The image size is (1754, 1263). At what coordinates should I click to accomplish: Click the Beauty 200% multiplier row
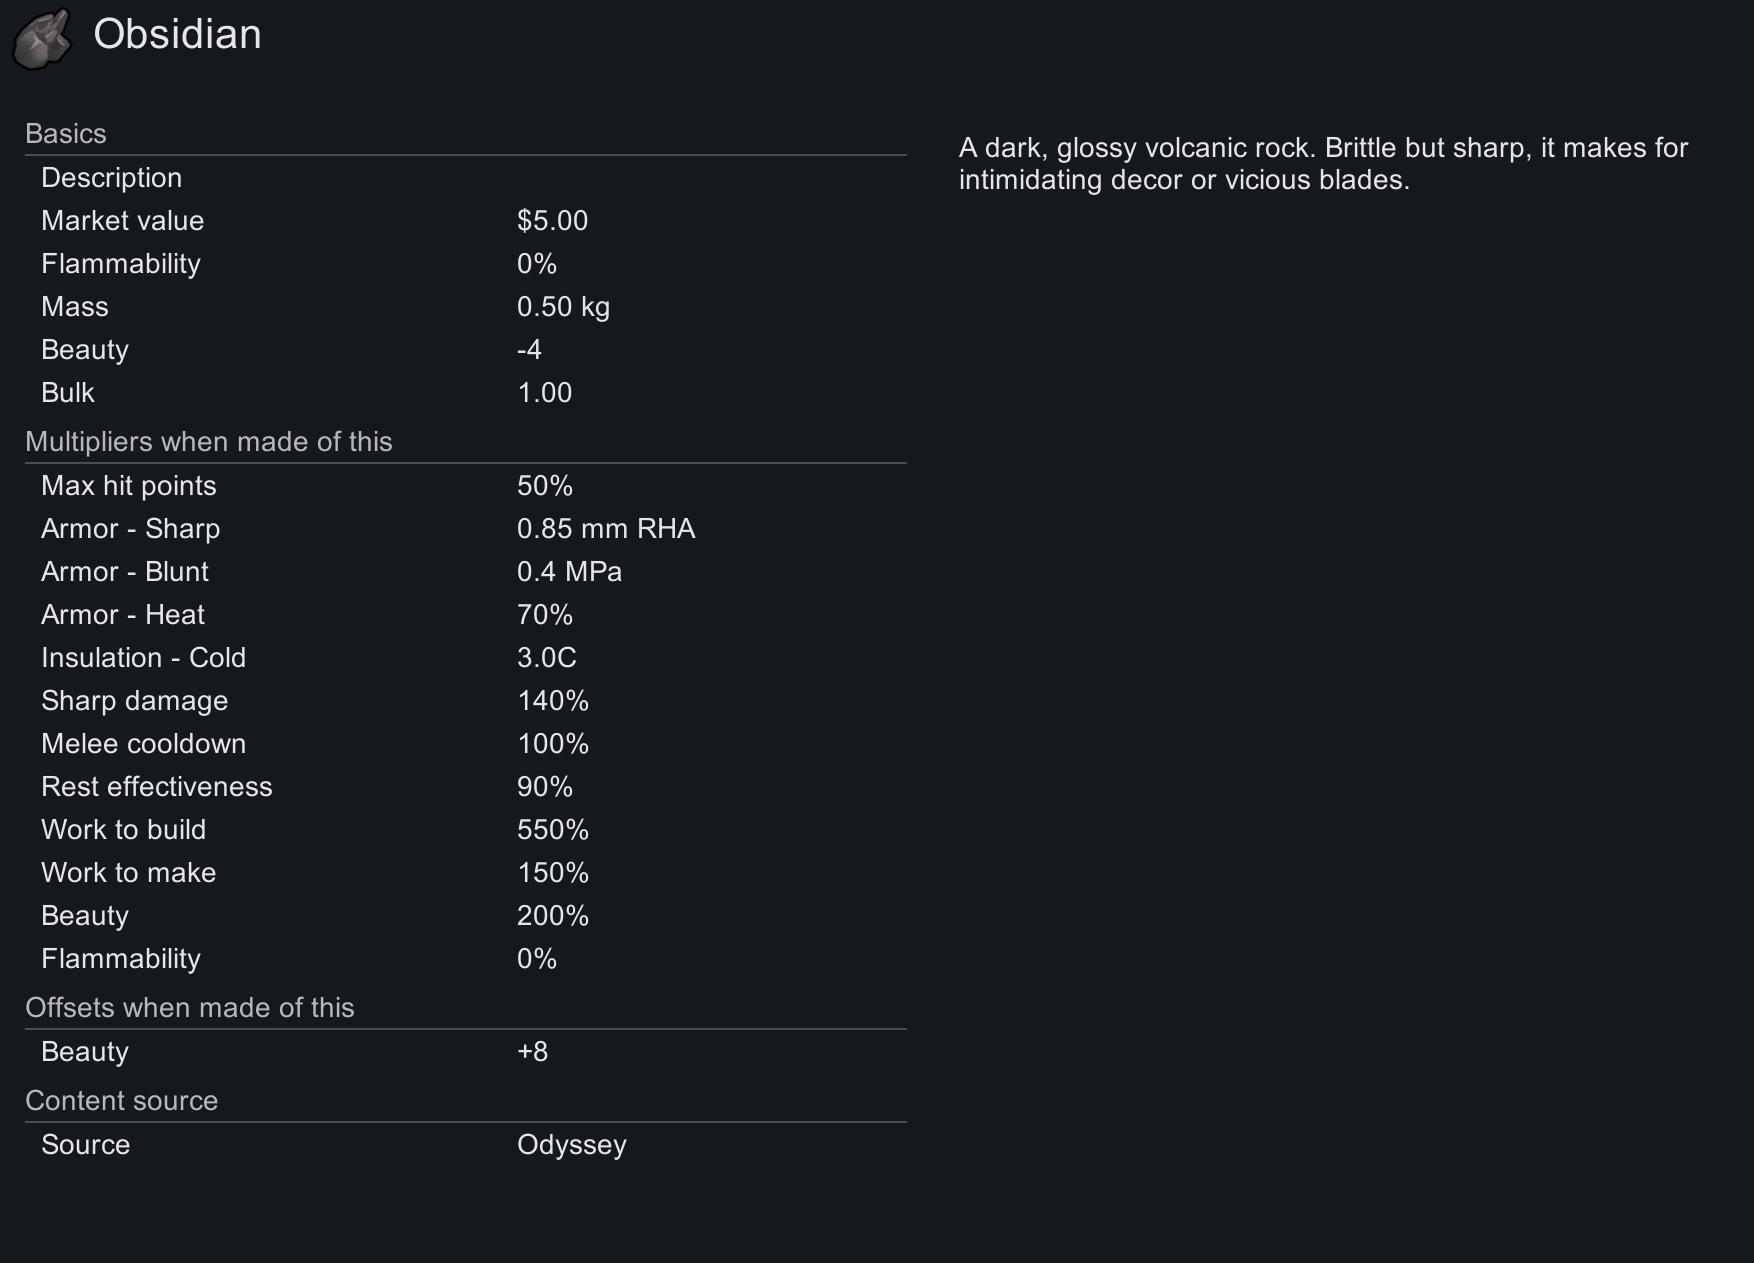pyautogui.click(x=466, y=916)
